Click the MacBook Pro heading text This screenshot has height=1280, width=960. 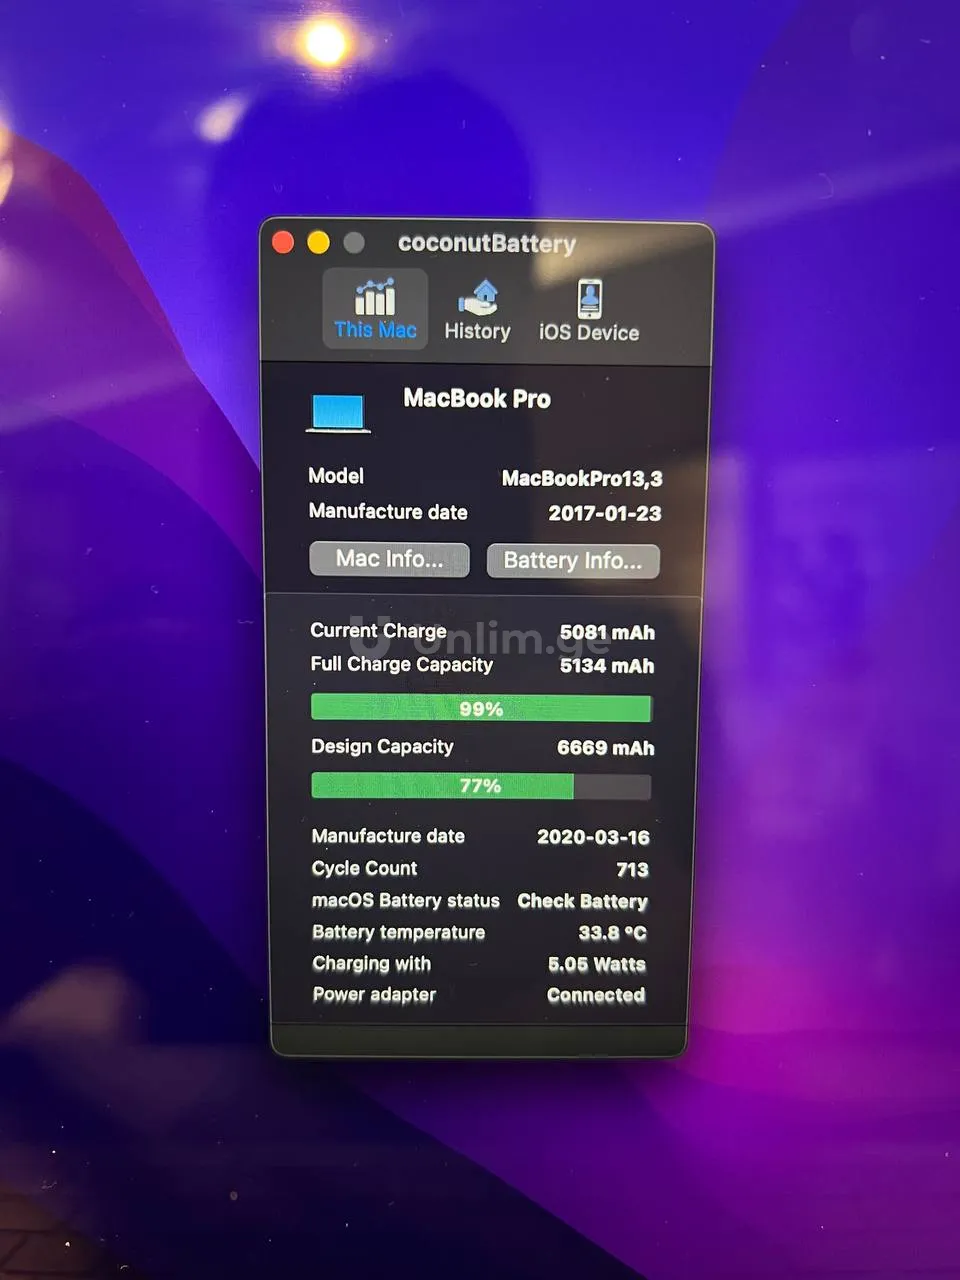[477, 399]
